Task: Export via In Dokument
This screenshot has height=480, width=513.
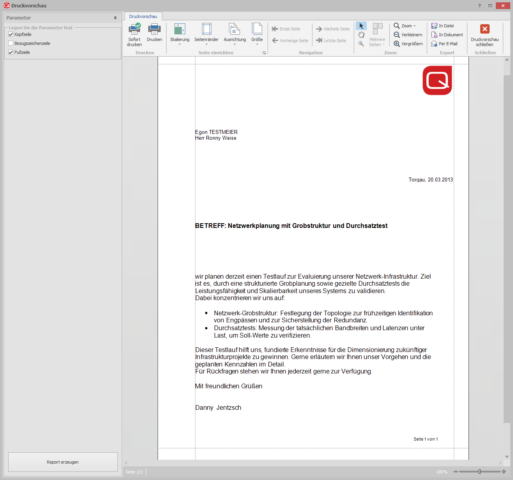Action: (x=447, y=35)
